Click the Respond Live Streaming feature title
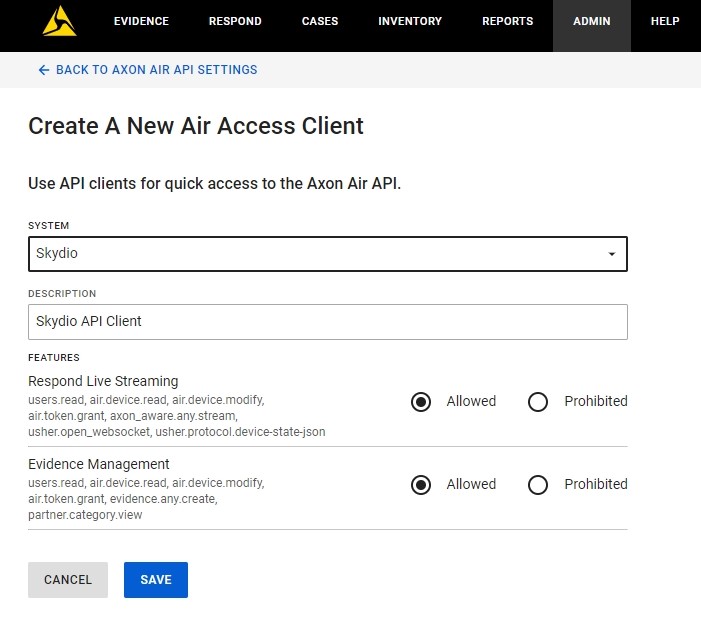Viewport: 701px width, 620px height. [103, 381]
